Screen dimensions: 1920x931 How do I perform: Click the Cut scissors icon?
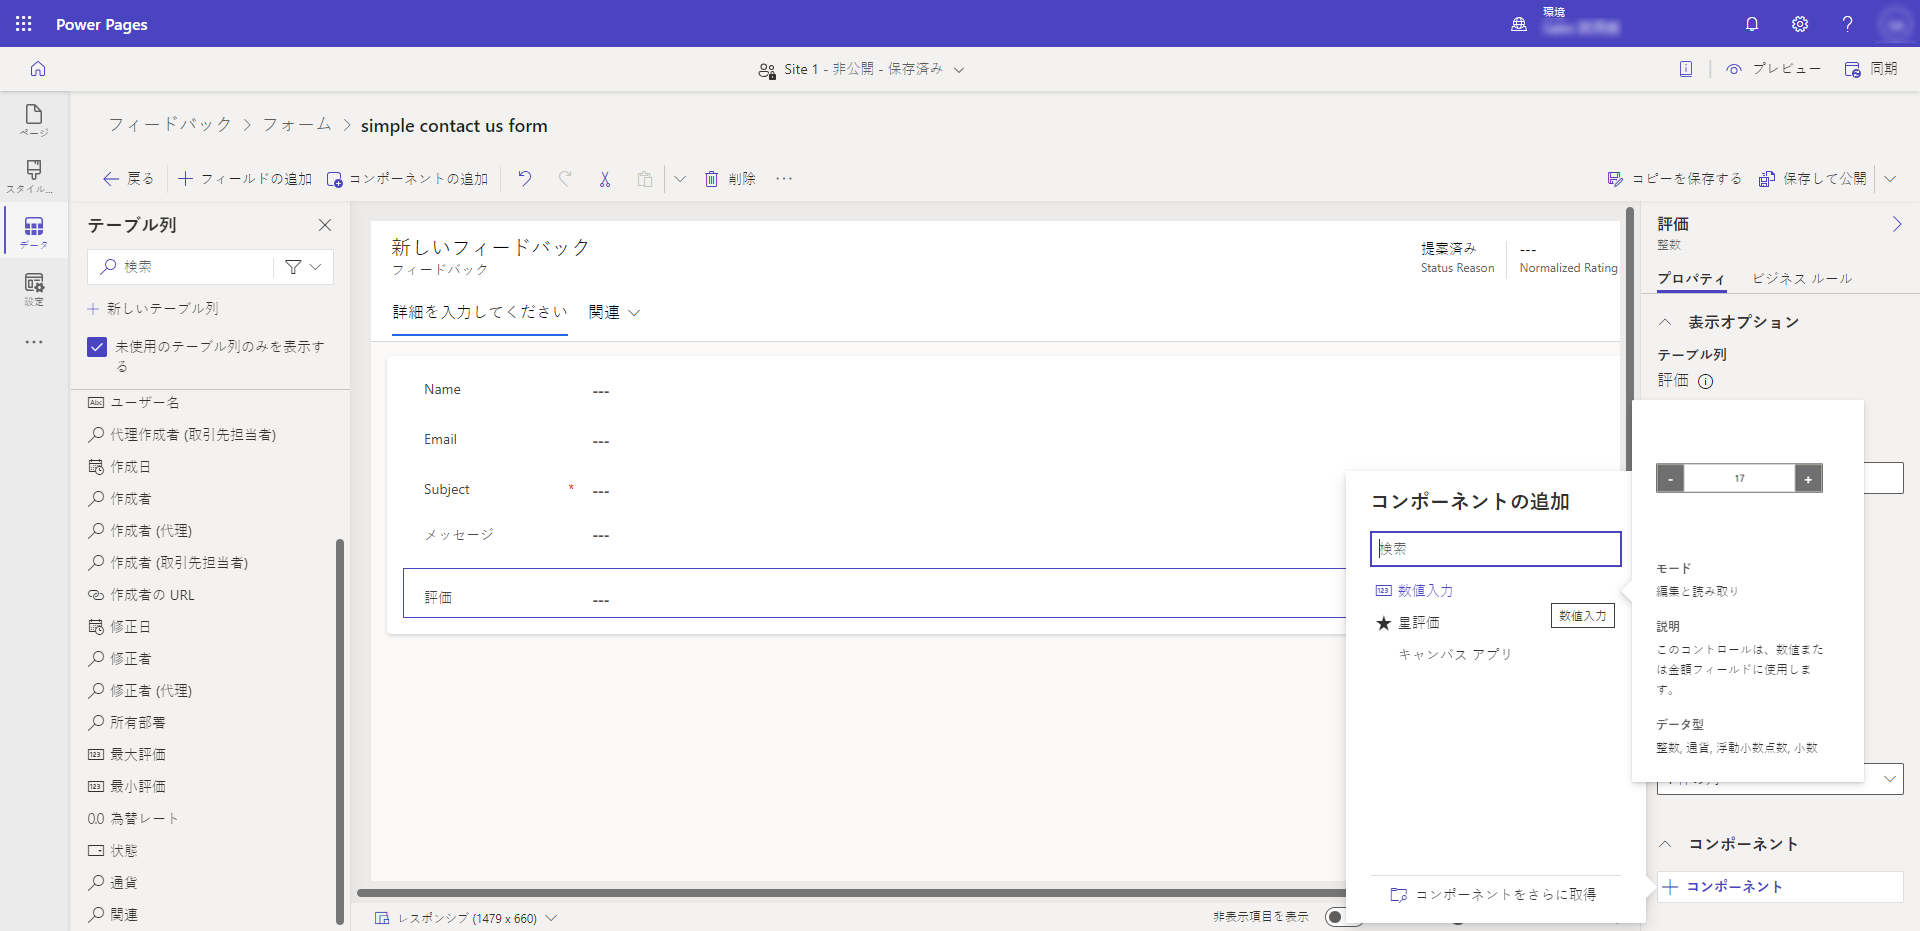click(605, 179)
